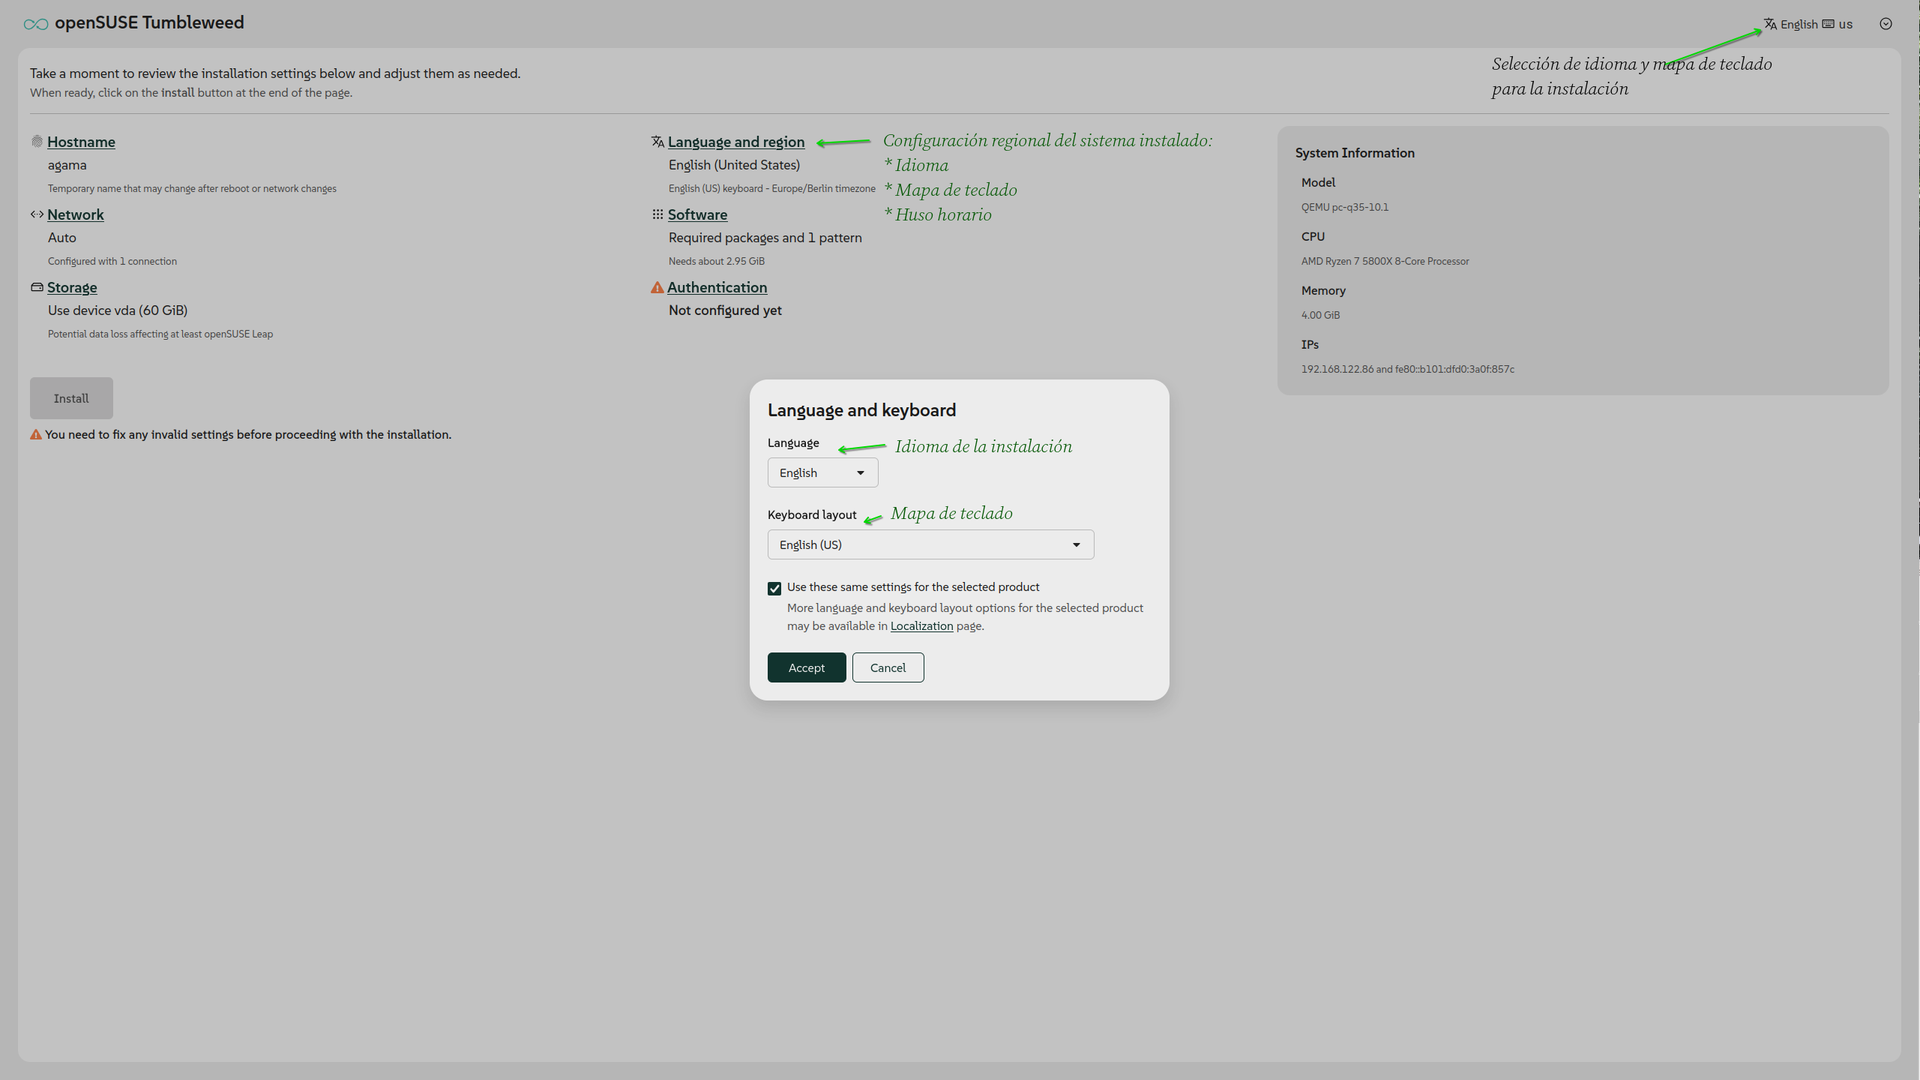Viewport: 1920px width, 1080px height.
Task: Click the openSUSE logo icon
Action: (x=36, y=24)
